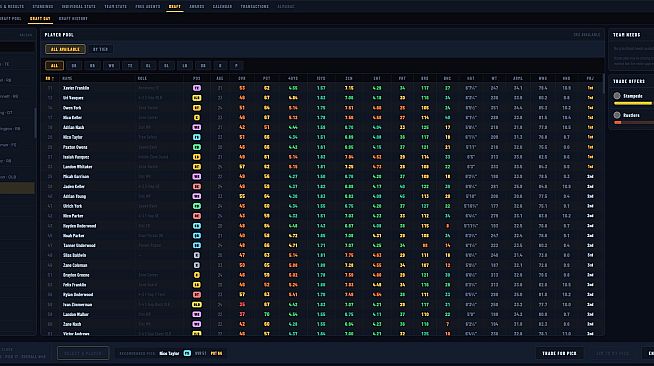Click Owen York's orange position badge
This screenshot has height=366, width=654.
196,108
